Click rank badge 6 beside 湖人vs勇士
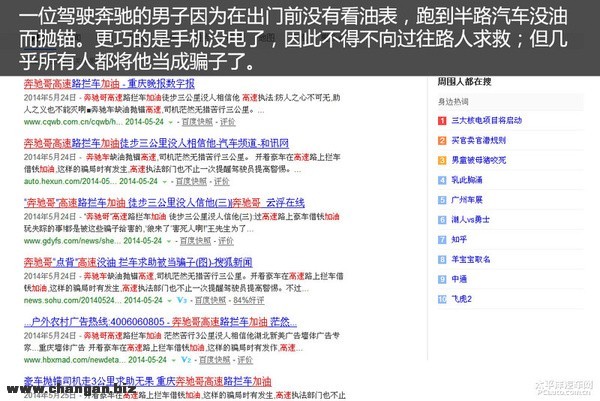Viewport: 600px width, 401px height. click(442, 220)
